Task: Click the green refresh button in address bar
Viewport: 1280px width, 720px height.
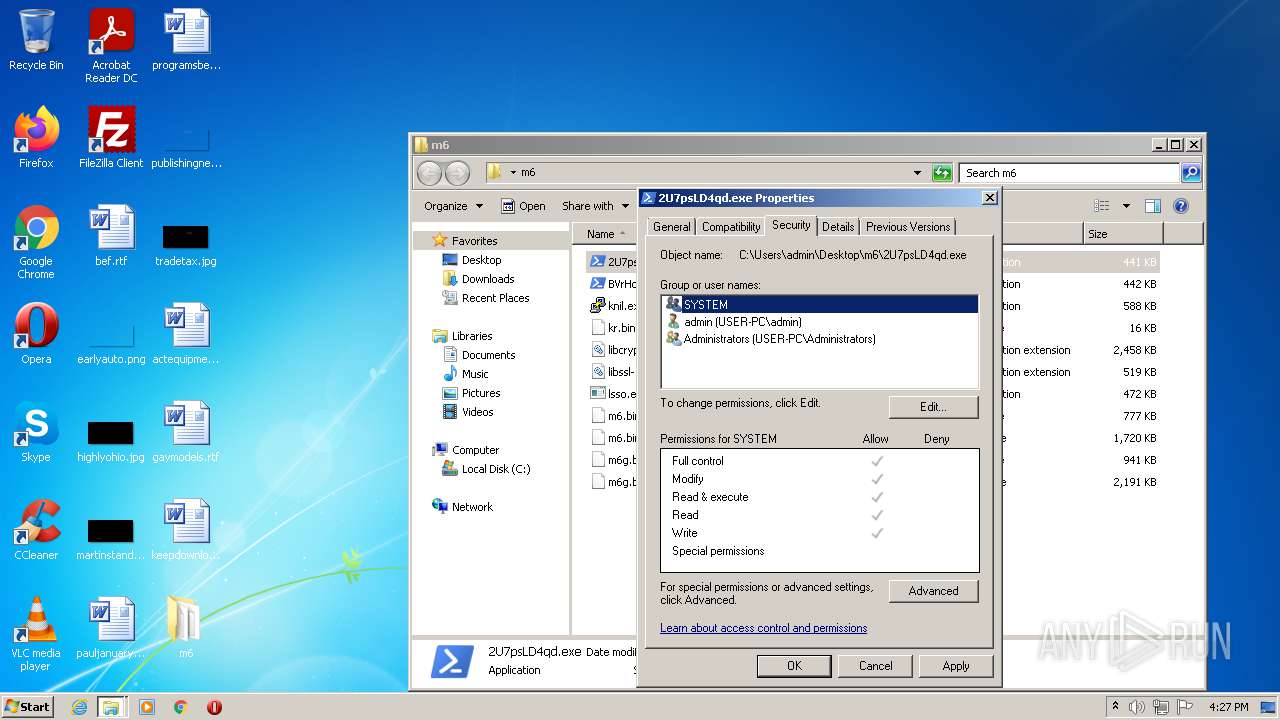Action: (x=941, y=173)
